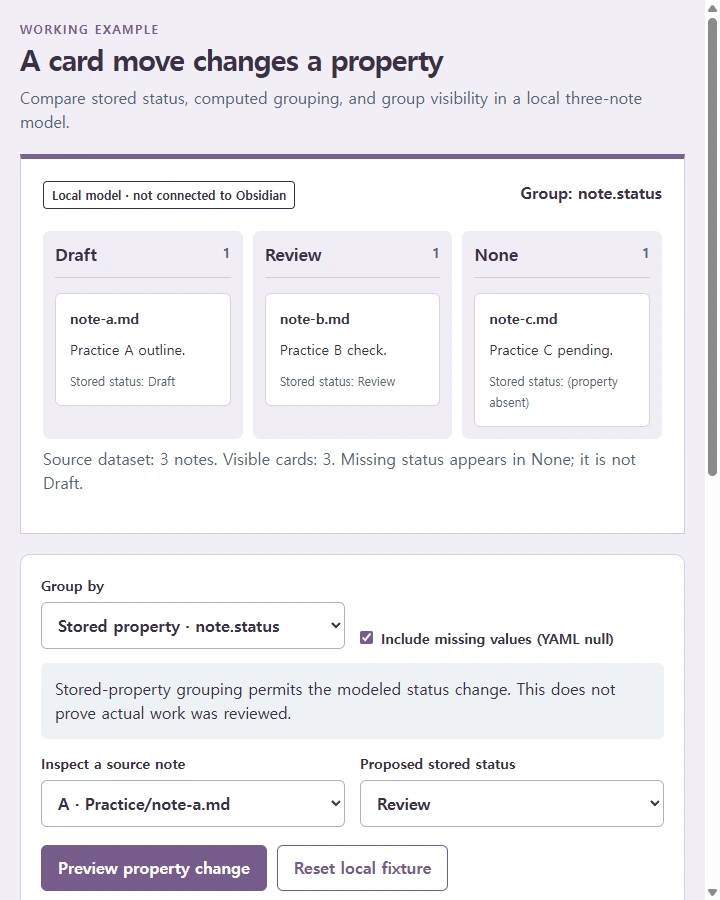The image size is (720, 900).
Task: Click the None column header
Action: [496, 255]
